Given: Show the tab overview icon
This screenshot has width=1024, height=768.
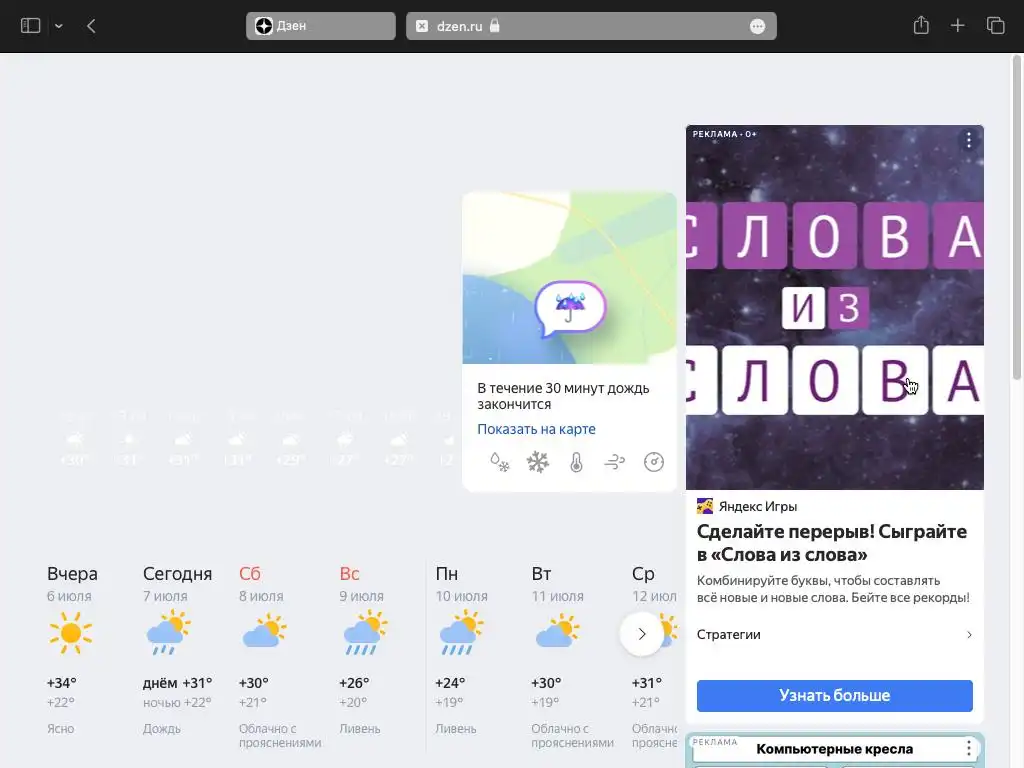Looking at the screenshot, I should coord(995,25).
